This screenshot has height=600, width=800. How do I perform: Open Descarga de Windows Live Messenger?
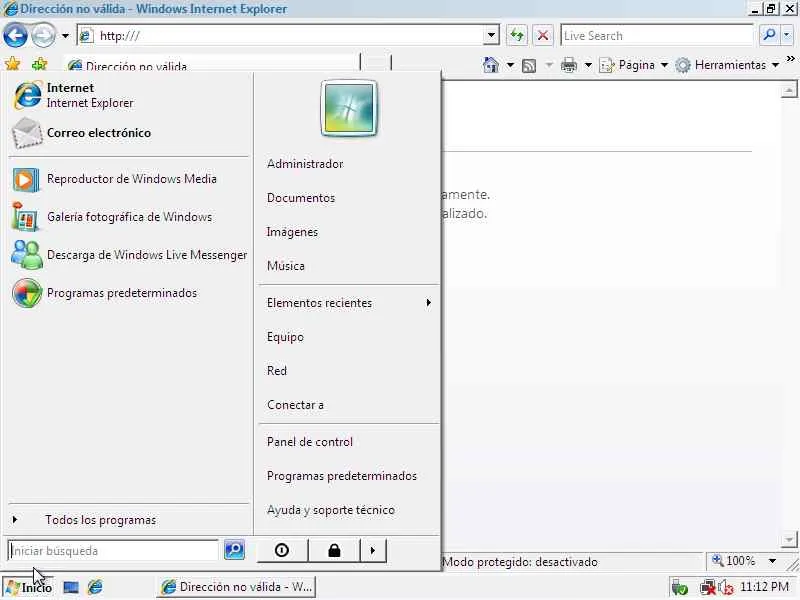[128, 255]
